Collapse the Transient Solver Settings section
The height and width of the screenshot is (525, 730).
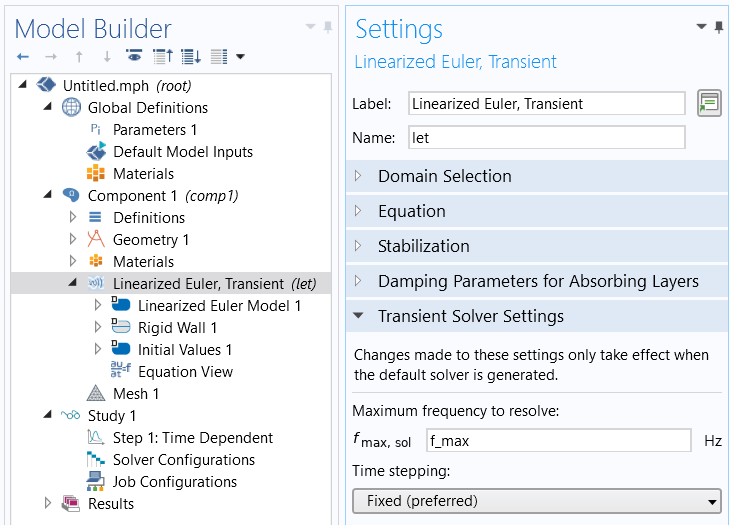click(470, 316)
